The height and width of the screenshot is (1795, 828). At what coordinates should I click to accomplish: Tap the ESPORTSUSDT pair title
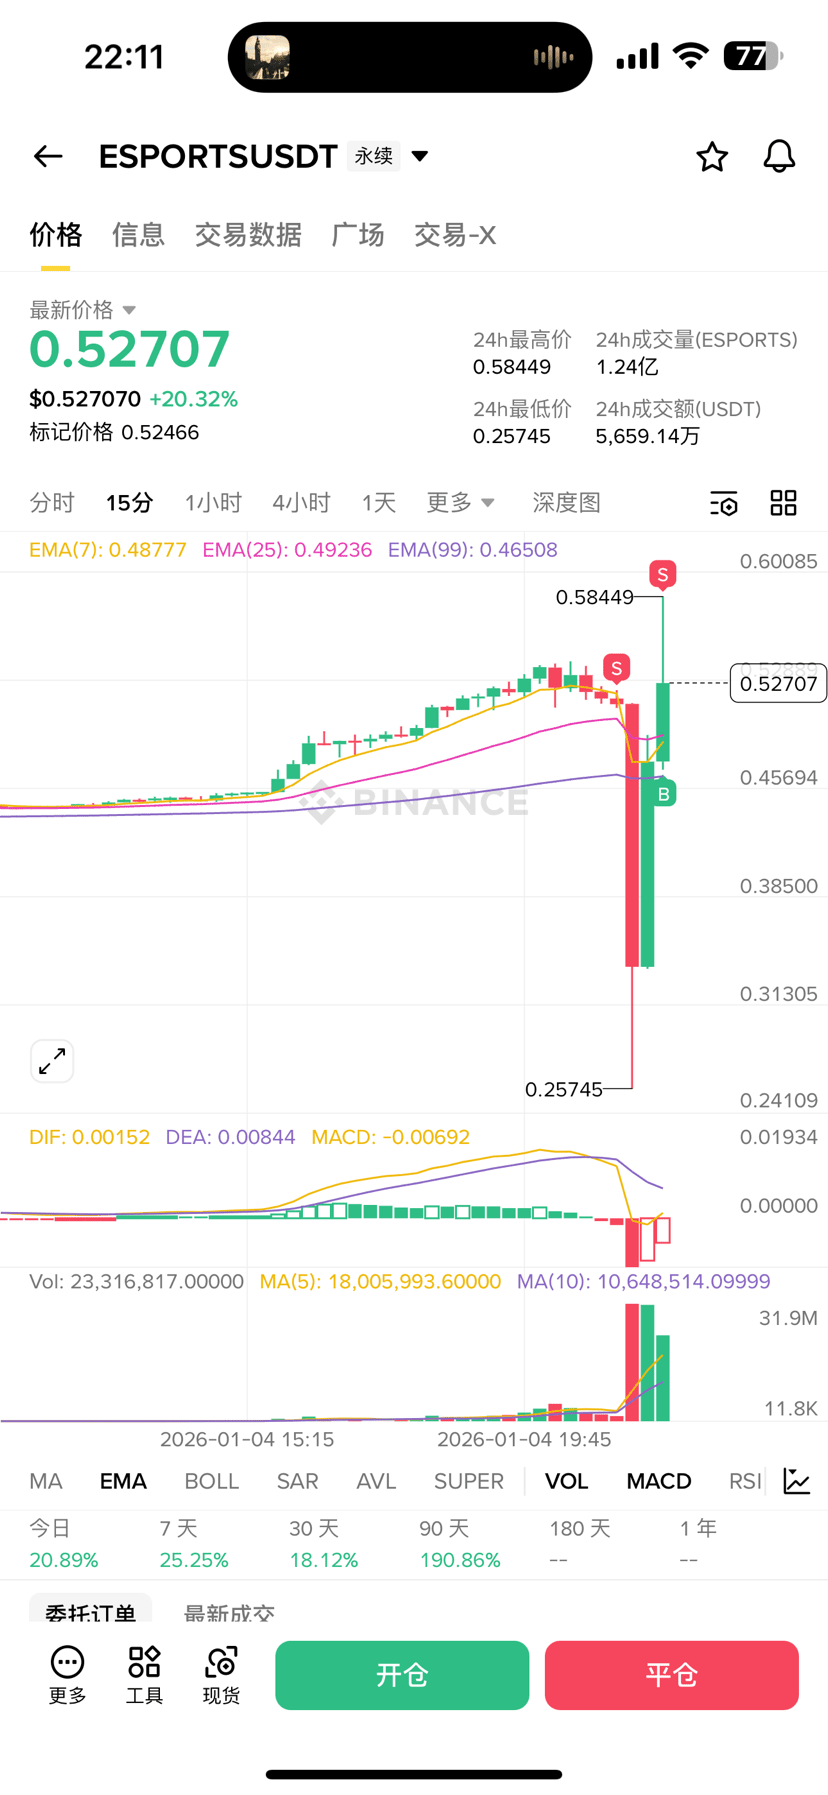[218, 156]
